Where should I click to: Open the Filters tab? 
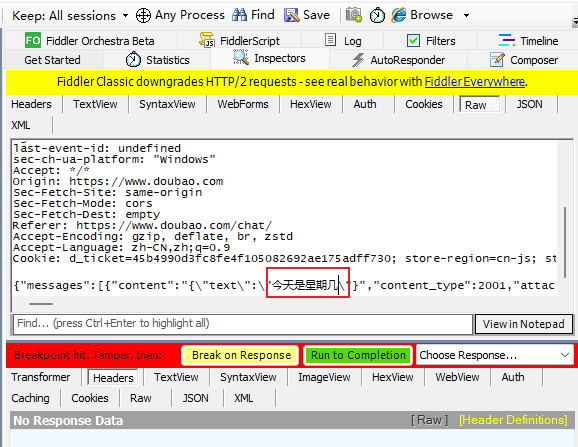[x=431, y=41]
